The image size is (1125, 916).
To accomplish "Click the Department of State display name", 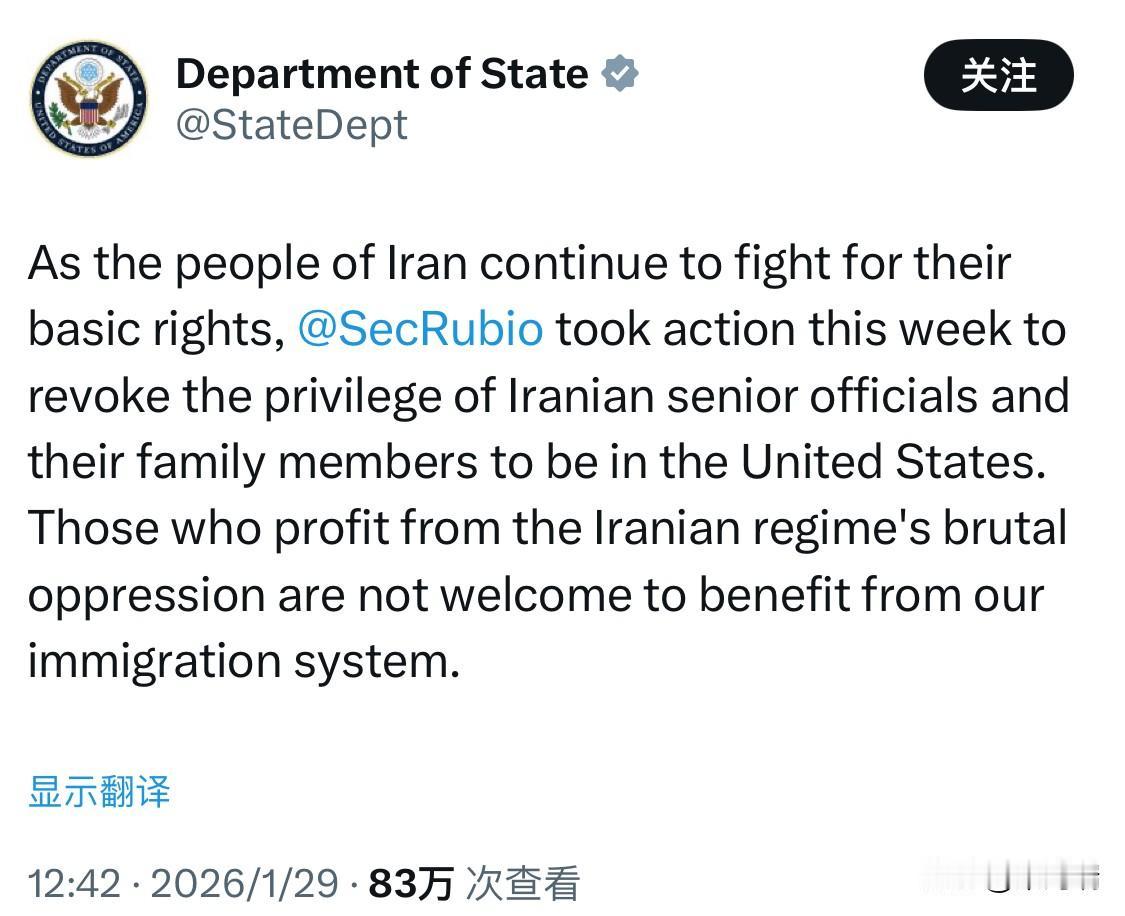I will pos(382,75).
